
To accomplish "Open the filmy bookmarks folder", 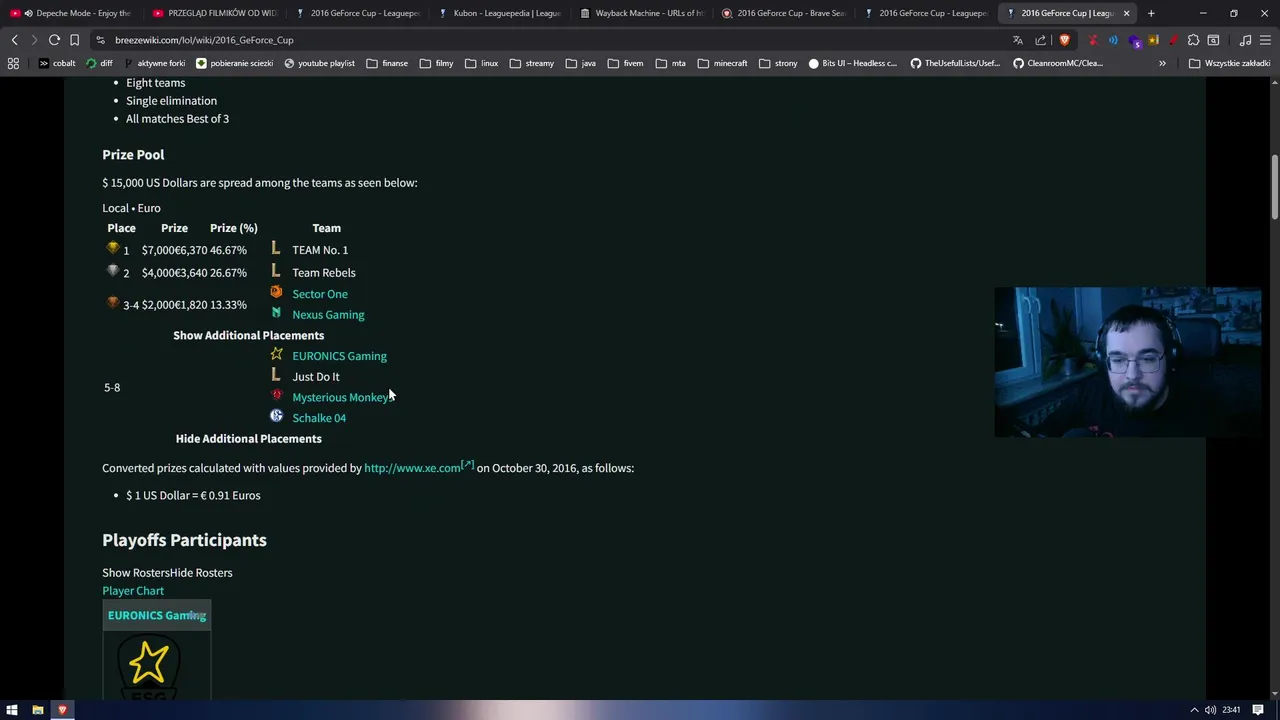I will point(437,63).
